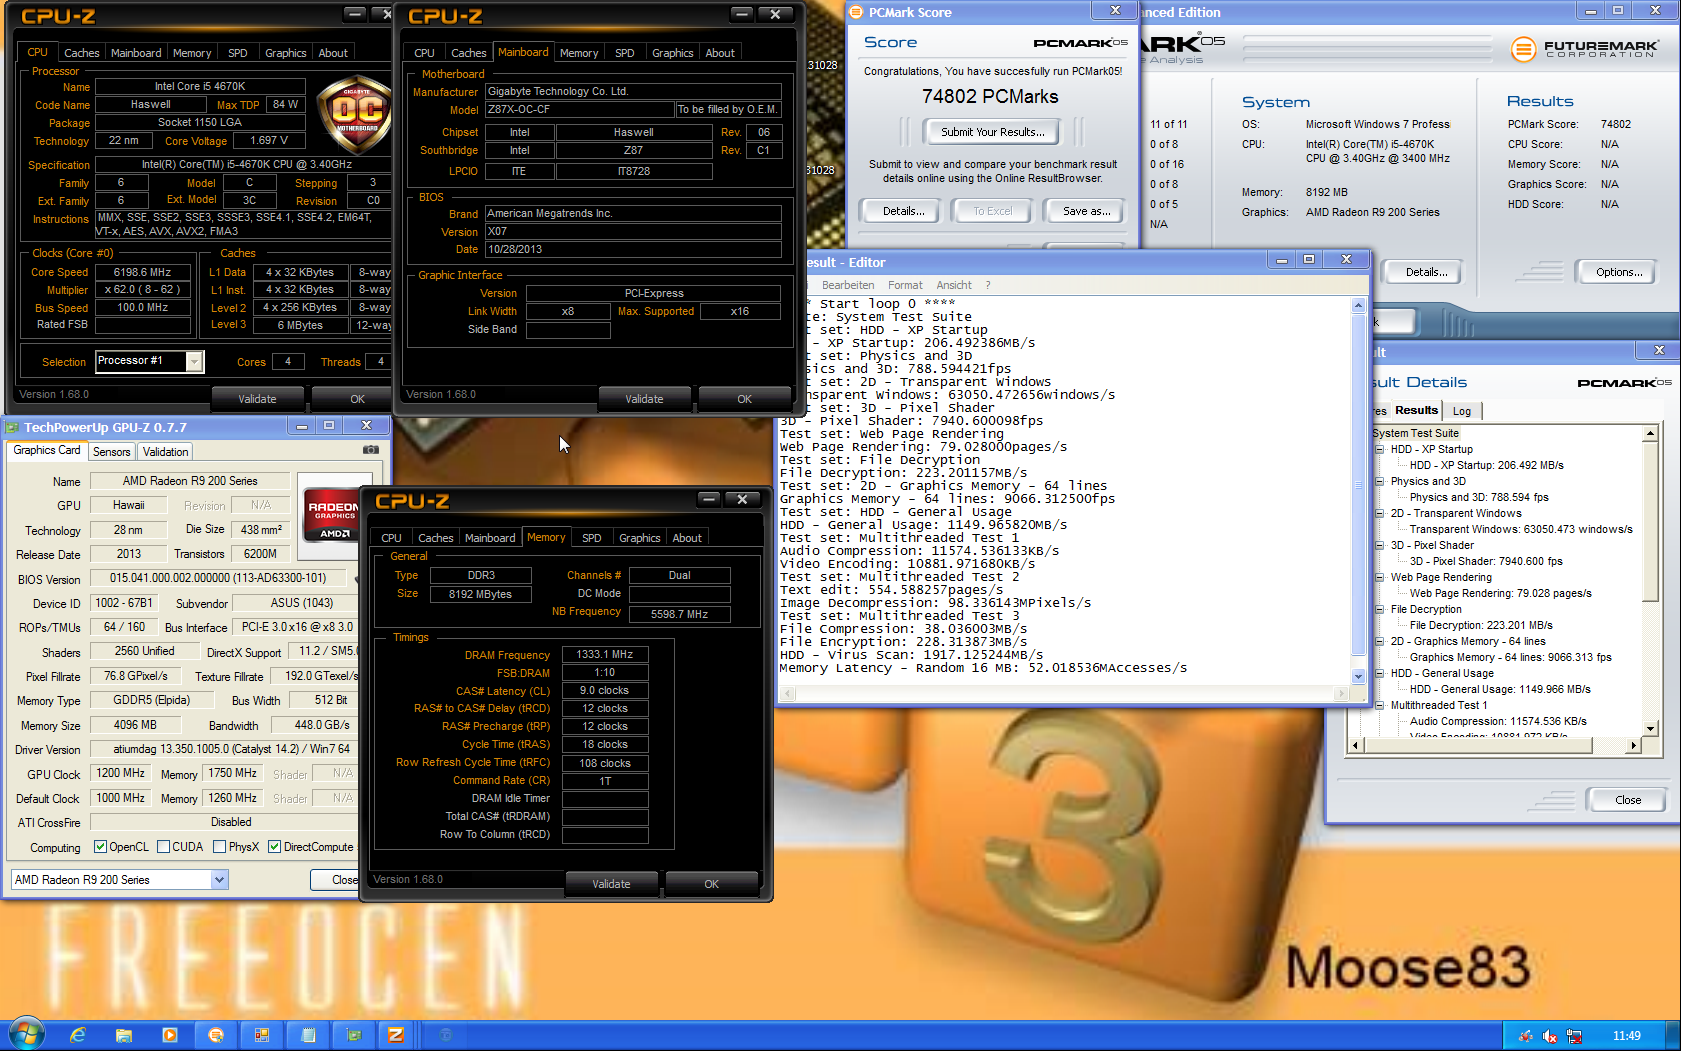Viewport: 1681px width, 1051px height.
Task: Click the network status tray icon
Action: 1574,1036
